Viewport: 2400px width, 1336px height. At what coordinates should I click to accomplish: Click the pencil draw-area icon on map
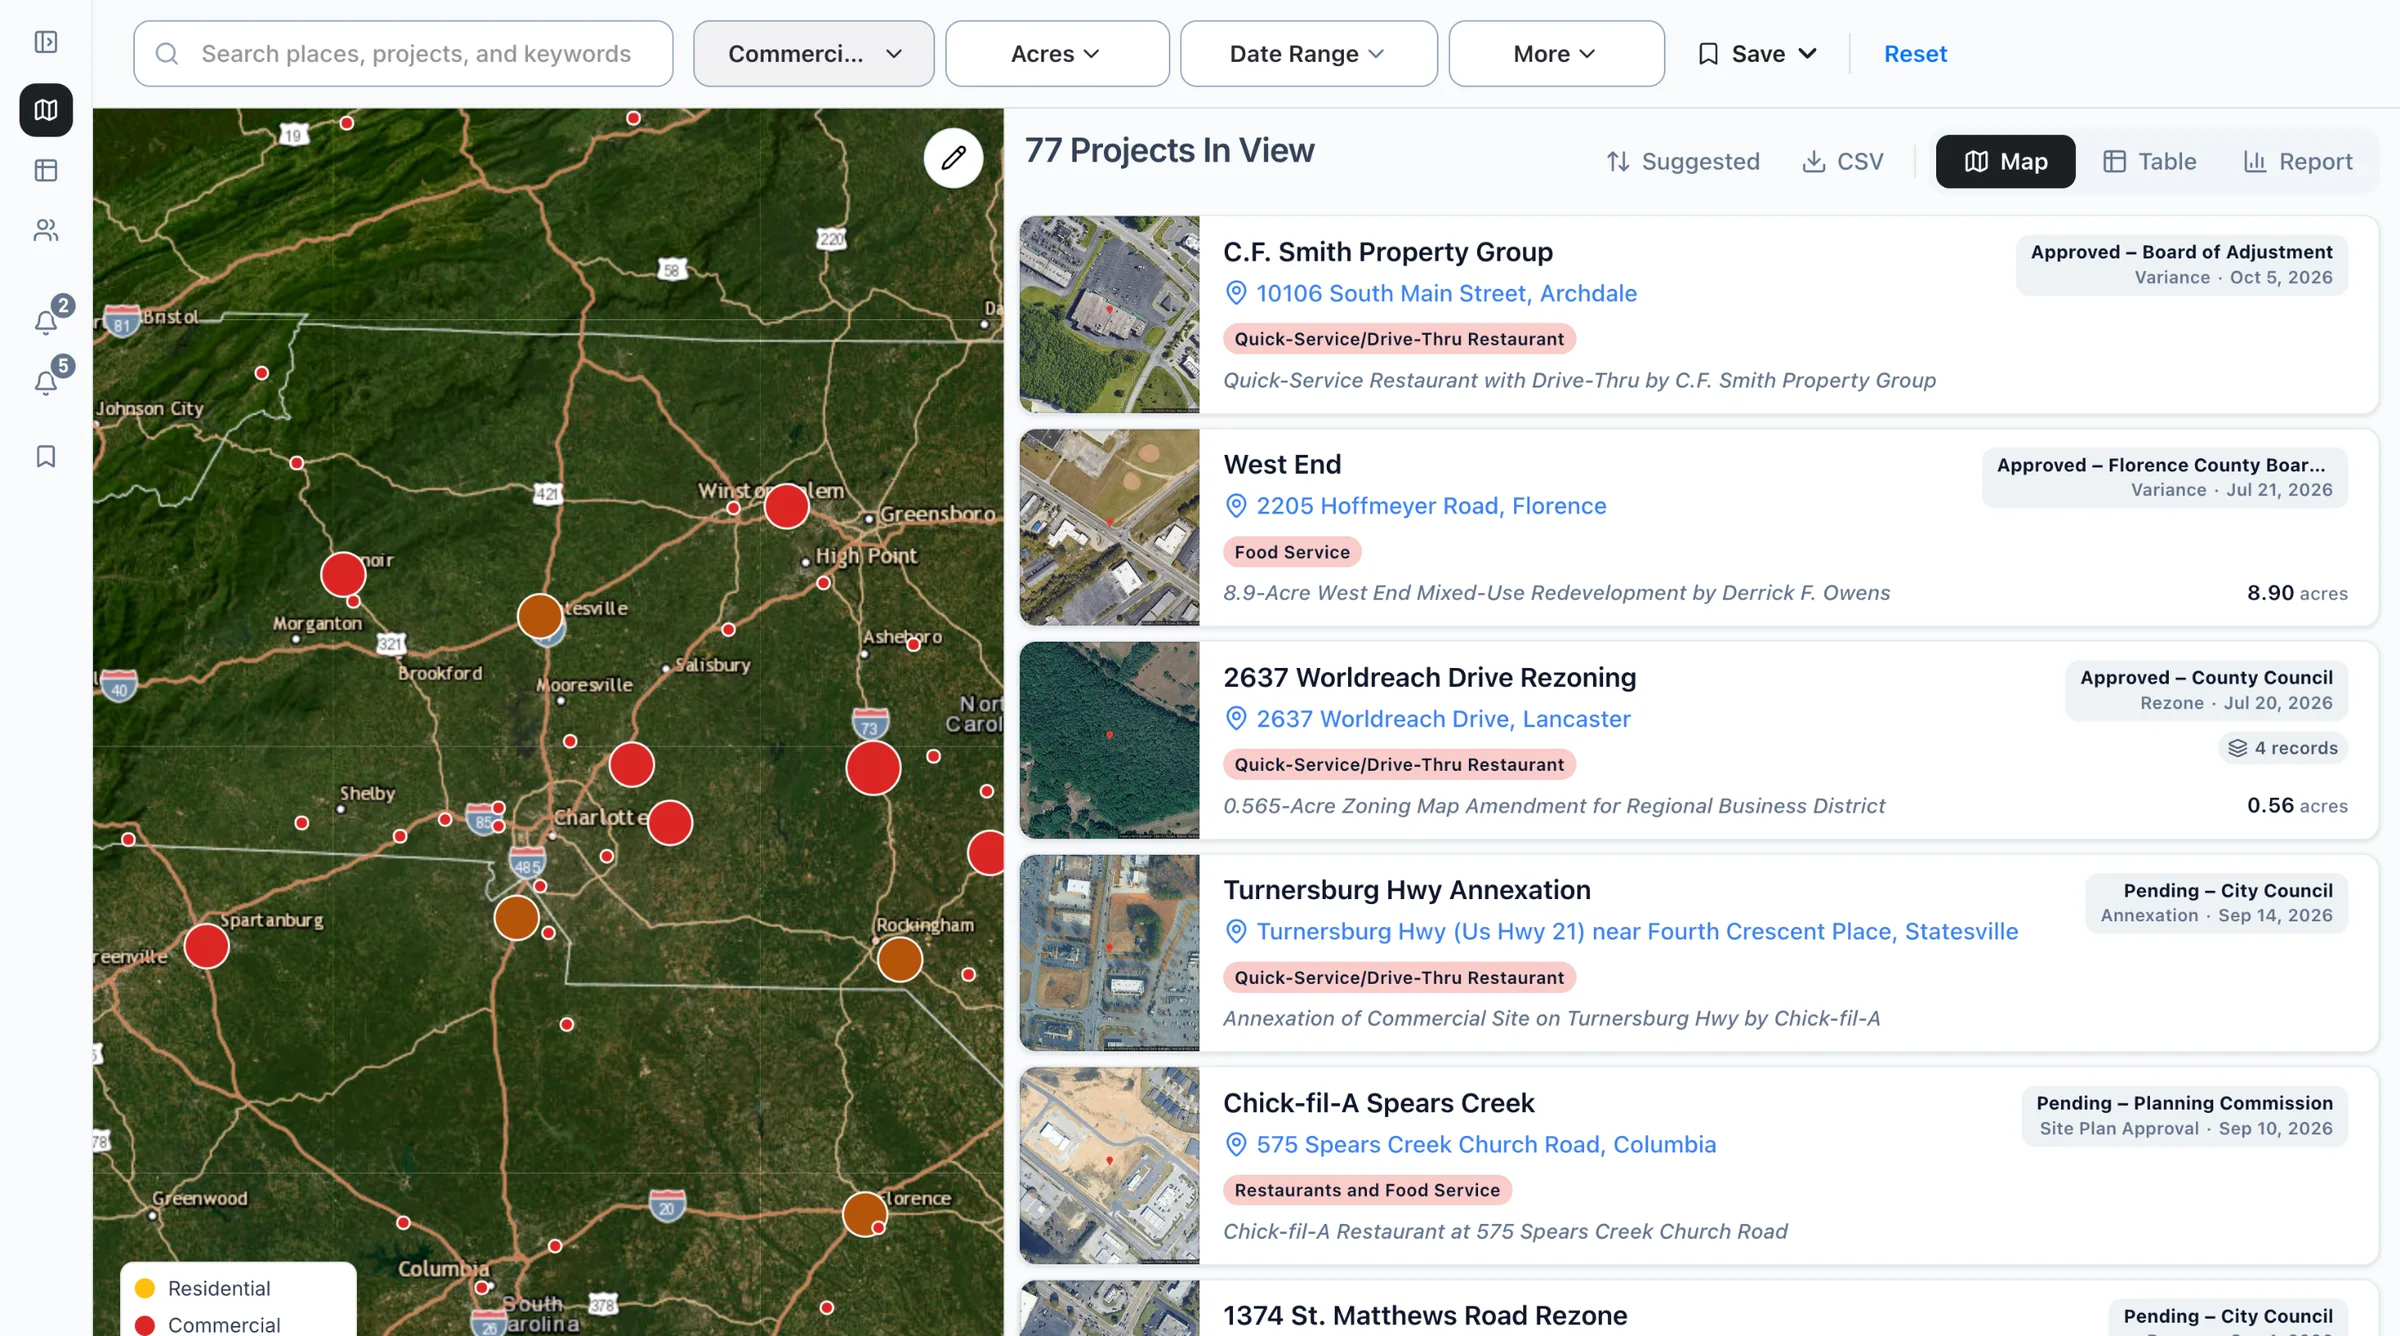tap(953, 158)
